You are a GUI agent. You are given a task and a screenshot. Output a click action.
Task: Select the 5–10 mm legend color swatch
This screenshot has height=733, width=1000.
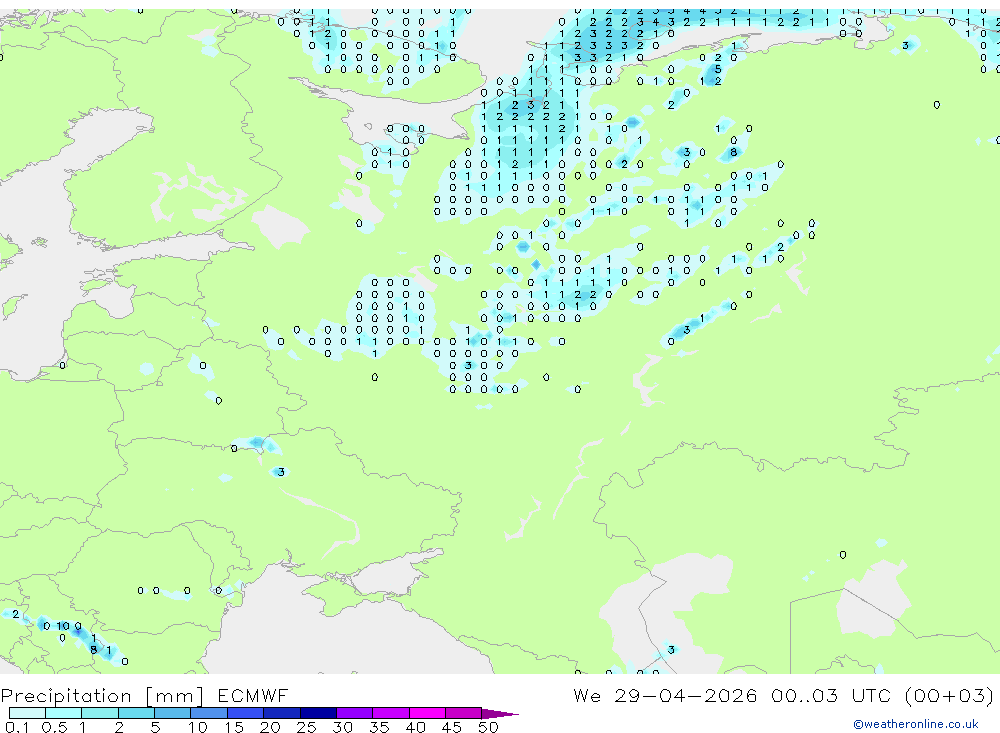[x=173, y=713]
